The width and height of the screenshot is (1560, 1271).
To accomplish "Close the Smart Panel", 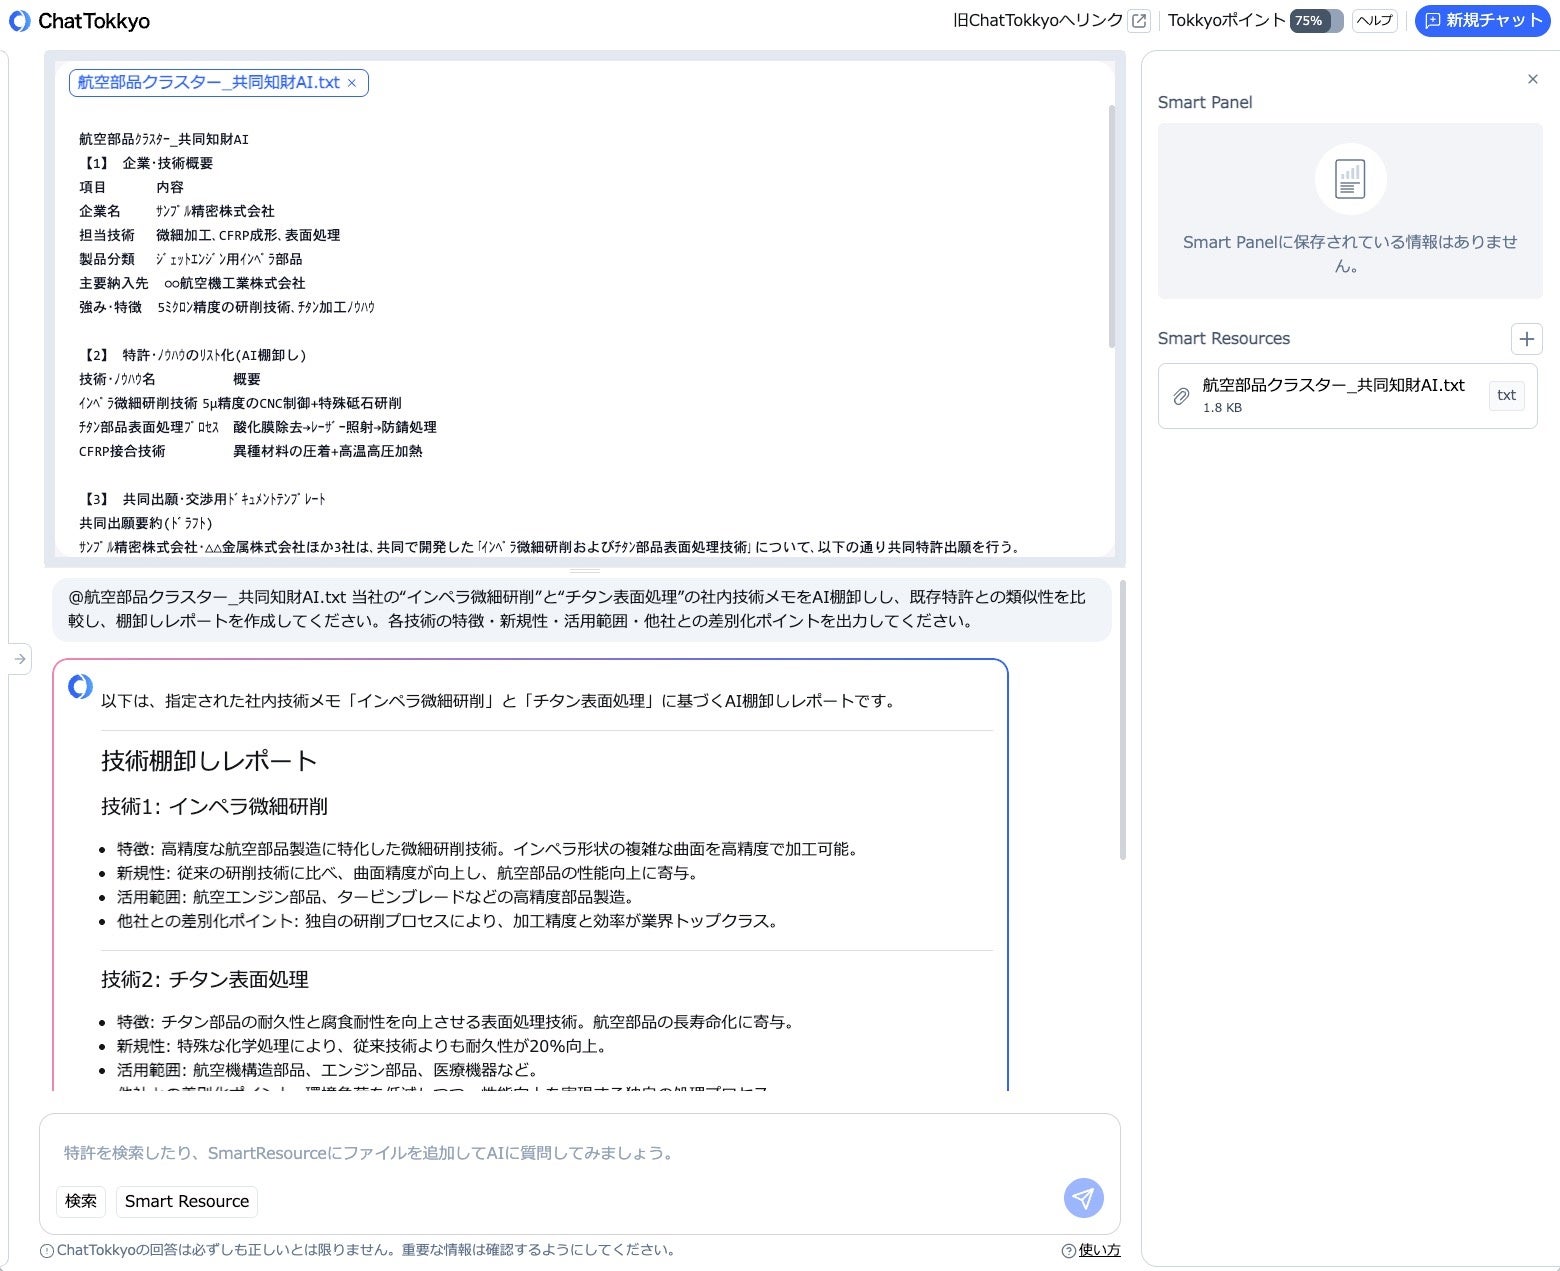I will point(1533,79).
